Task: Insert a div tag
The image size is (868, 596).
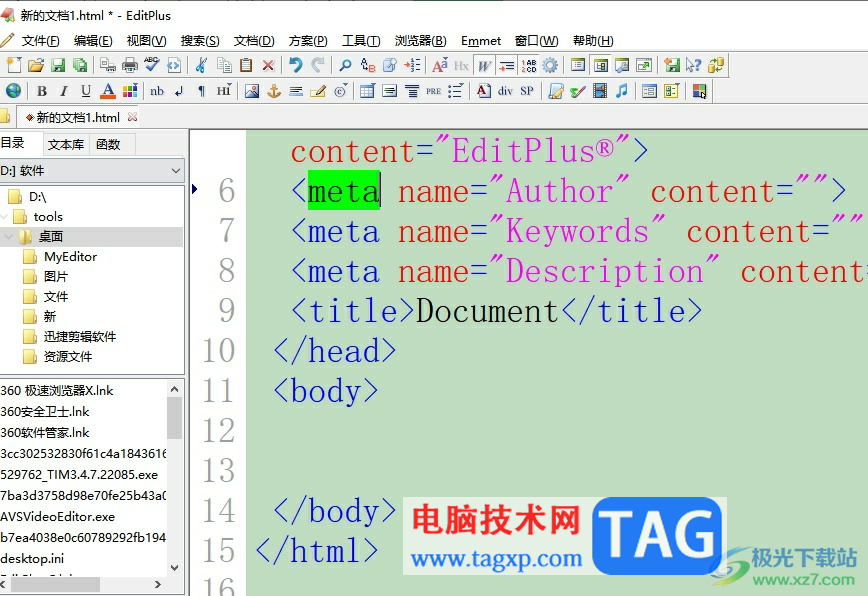Action: (x=505, y=91)
